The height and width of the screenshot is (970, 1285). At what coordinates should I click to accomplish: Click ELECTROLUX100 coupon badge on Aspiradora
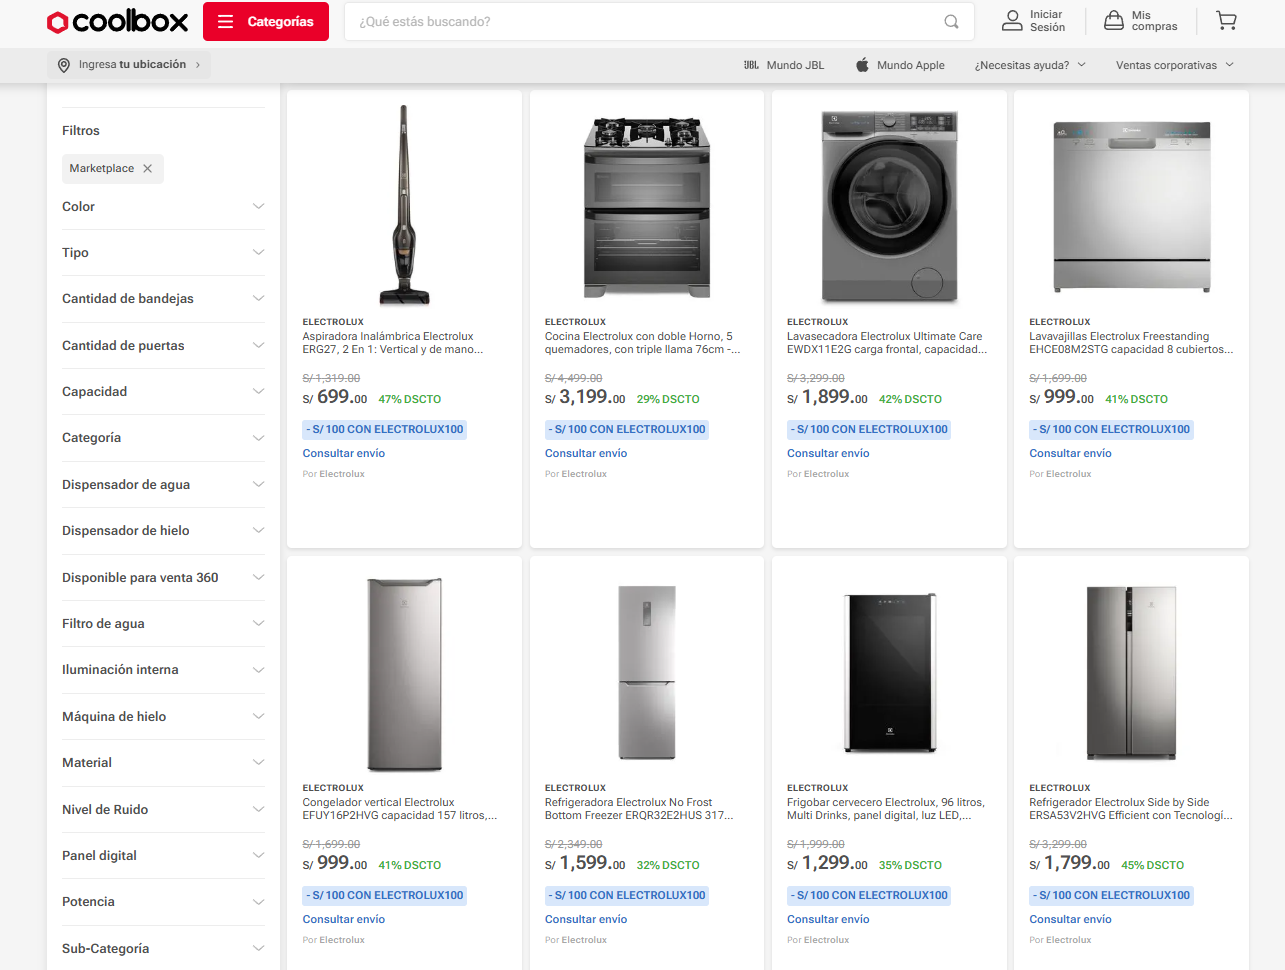(x=385, y=430)
